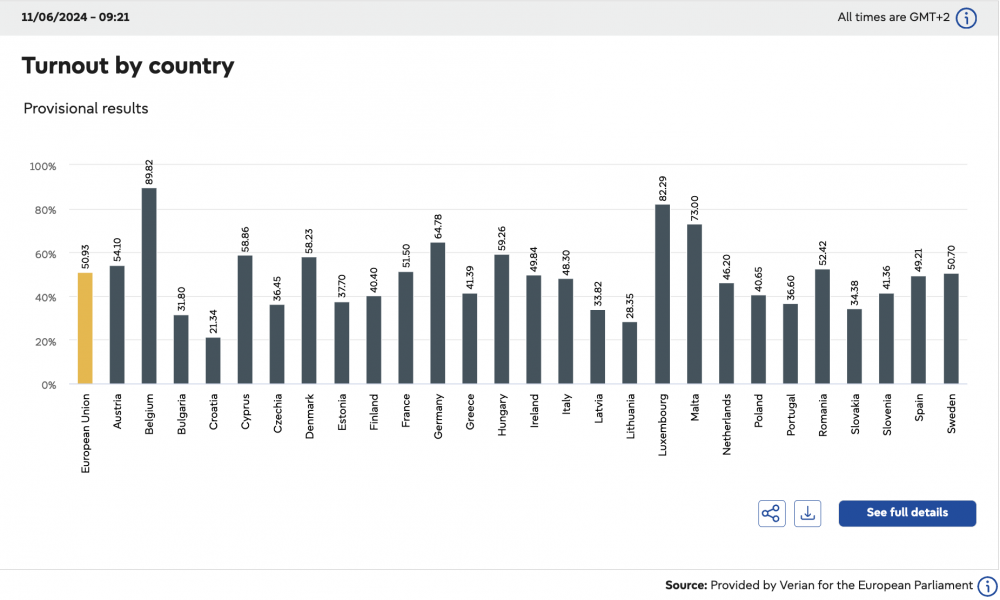Click the Sweden turnout bar
The width and height of the screenshot is (1000, 600).
[x=951, y=329]
